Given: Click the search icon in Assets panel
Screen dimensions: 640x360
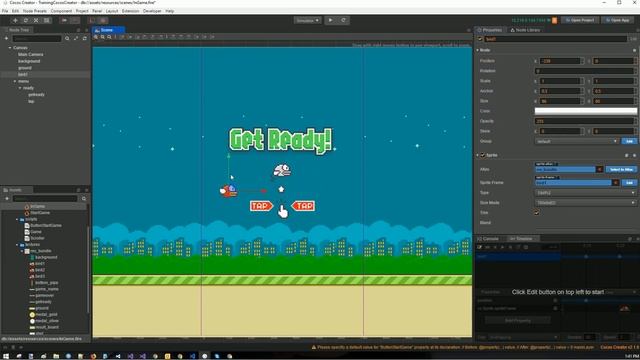Looking at the screenshot, I should [84, 198].
